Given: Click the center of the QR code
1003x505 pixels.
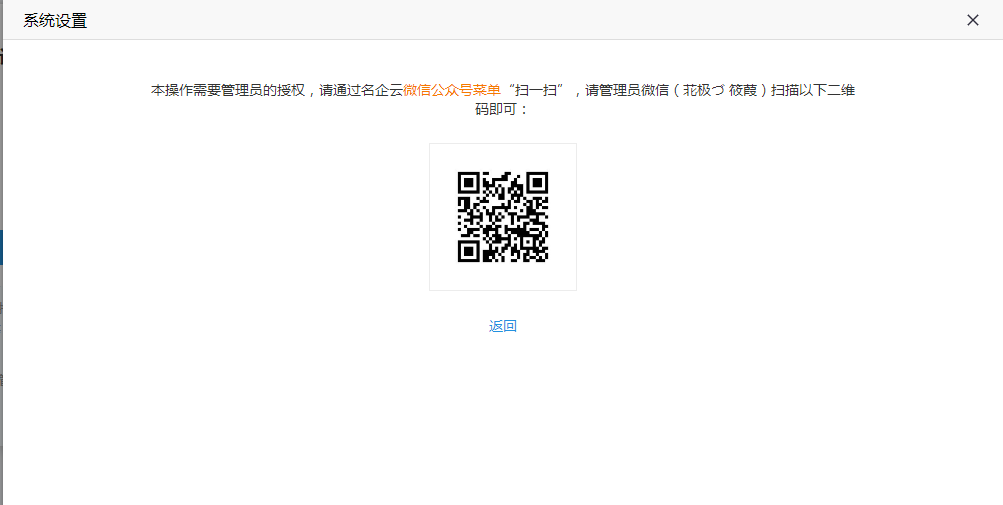Looking at the screenshot, I should [503, 217].
